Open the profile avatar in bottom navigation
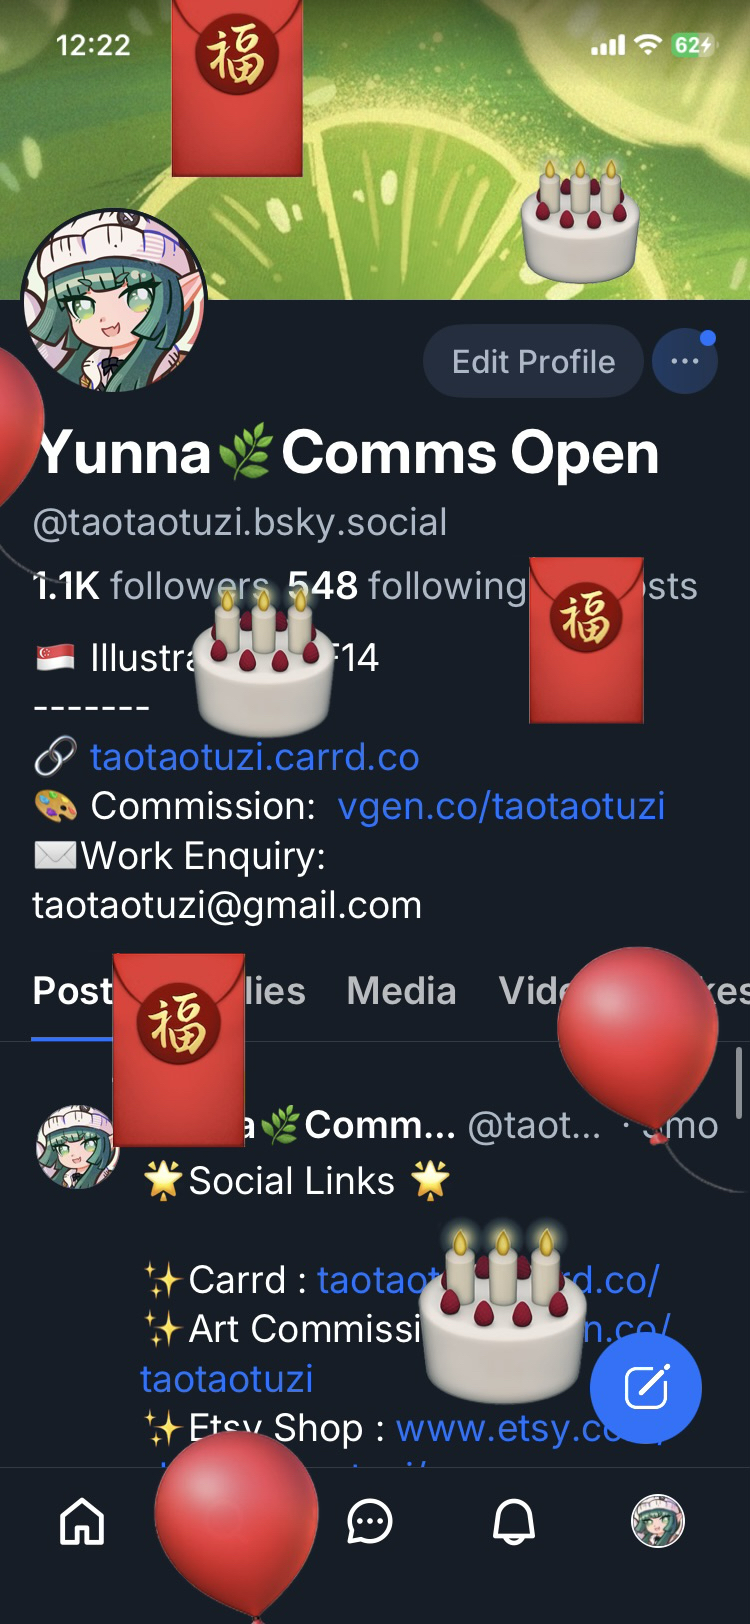This screenshot has width=750, height=1624. click(657, 1521)
